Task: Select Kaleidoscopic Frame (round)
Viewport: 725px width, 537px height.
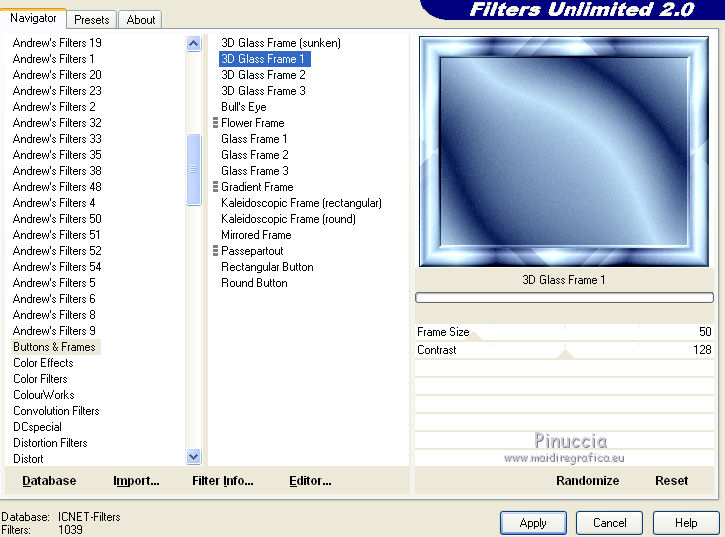Action: [x=288, y=219]
